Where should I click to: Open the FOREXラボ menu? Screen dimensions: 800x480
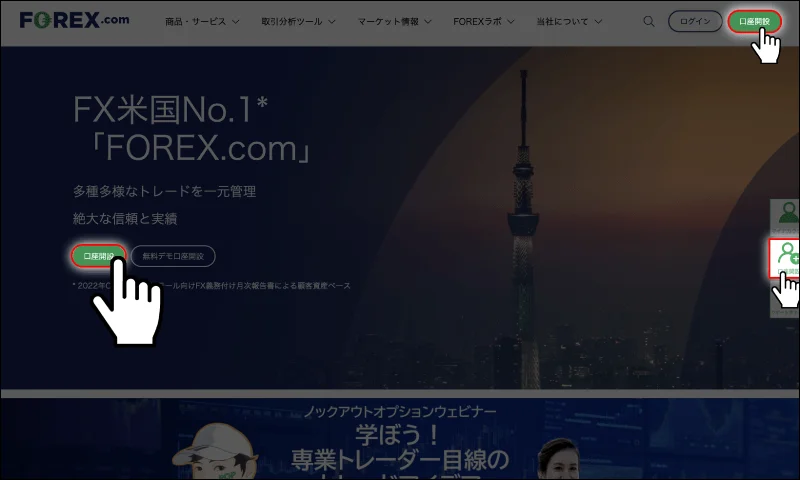point(484,21)
